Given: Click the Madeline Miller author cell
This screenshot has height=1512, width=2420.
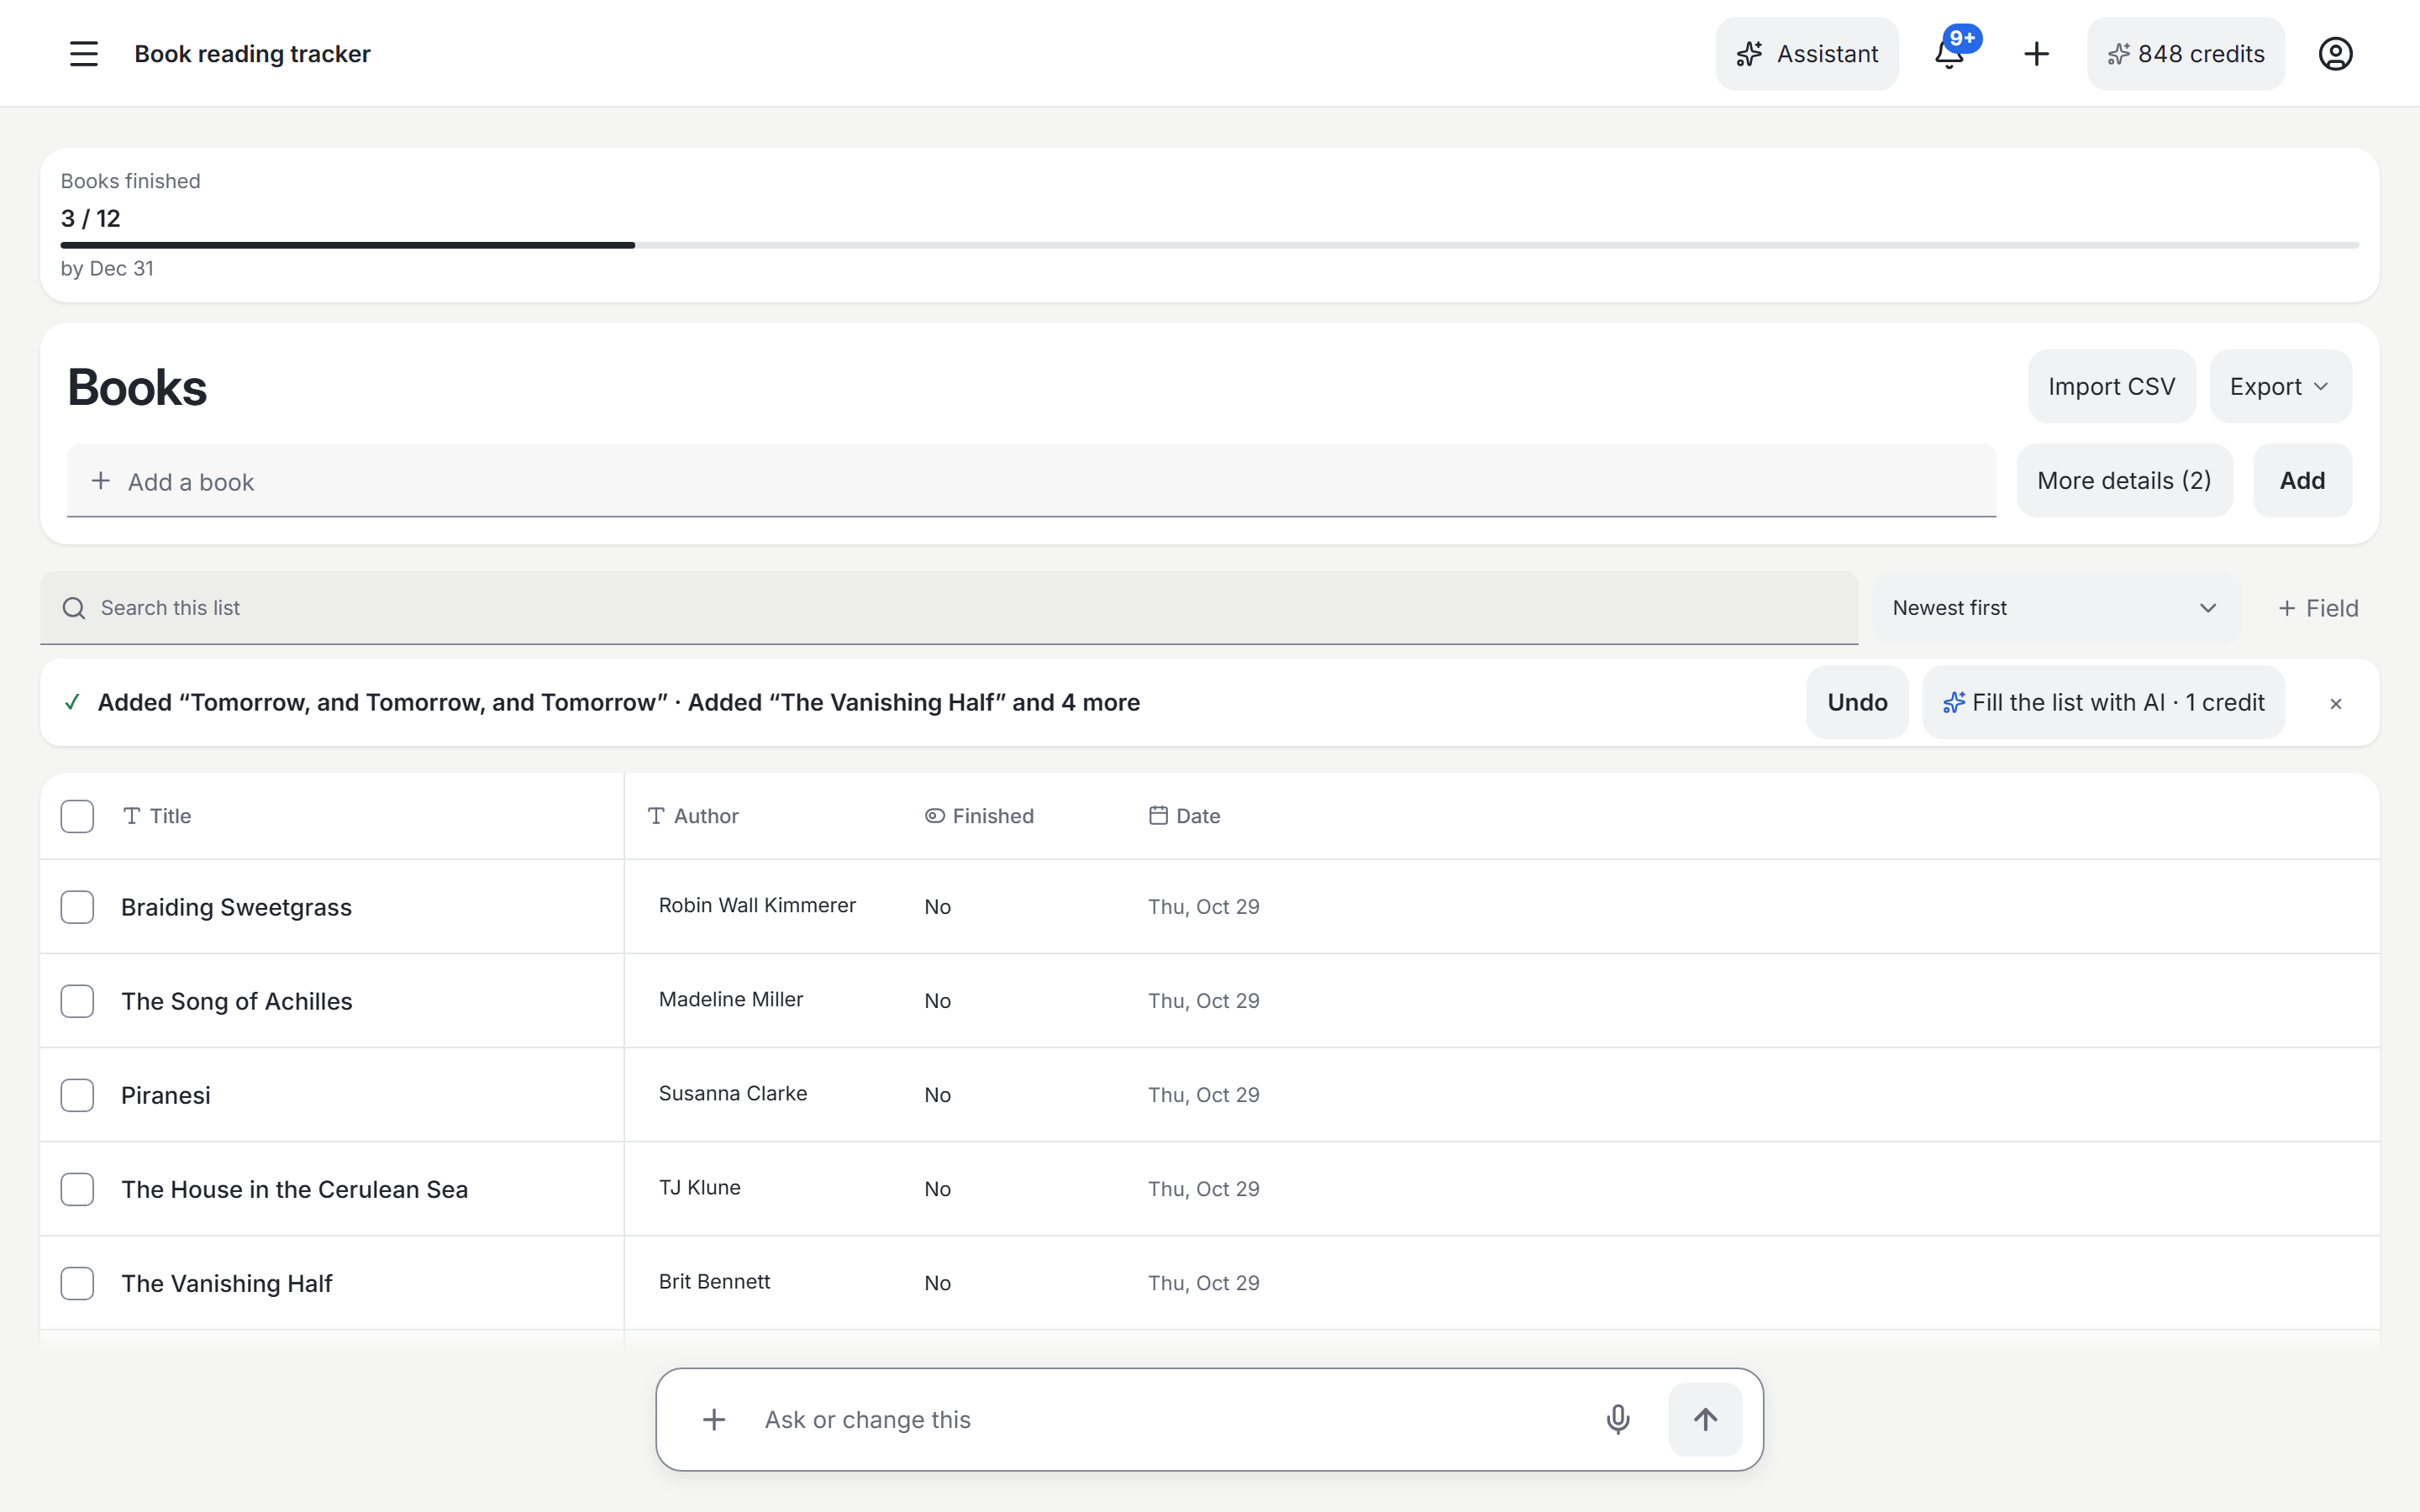Looking at the screenshot, I should 731,999.
